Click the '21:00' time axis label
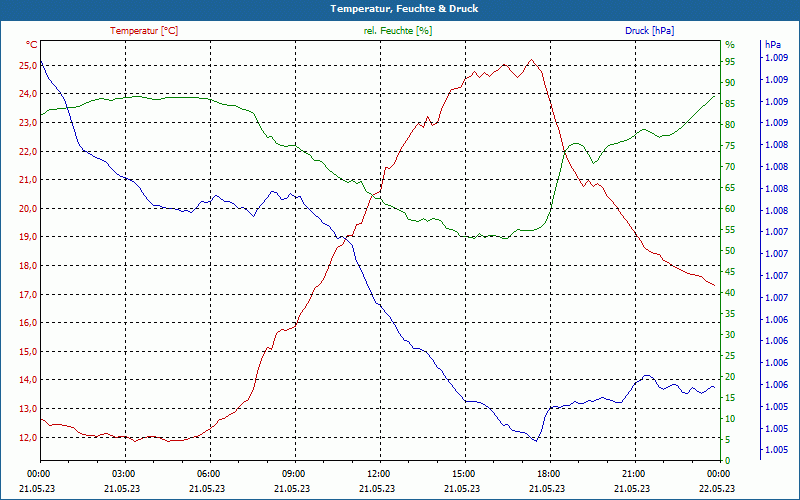The image size is (800, 500). point(633,473)
